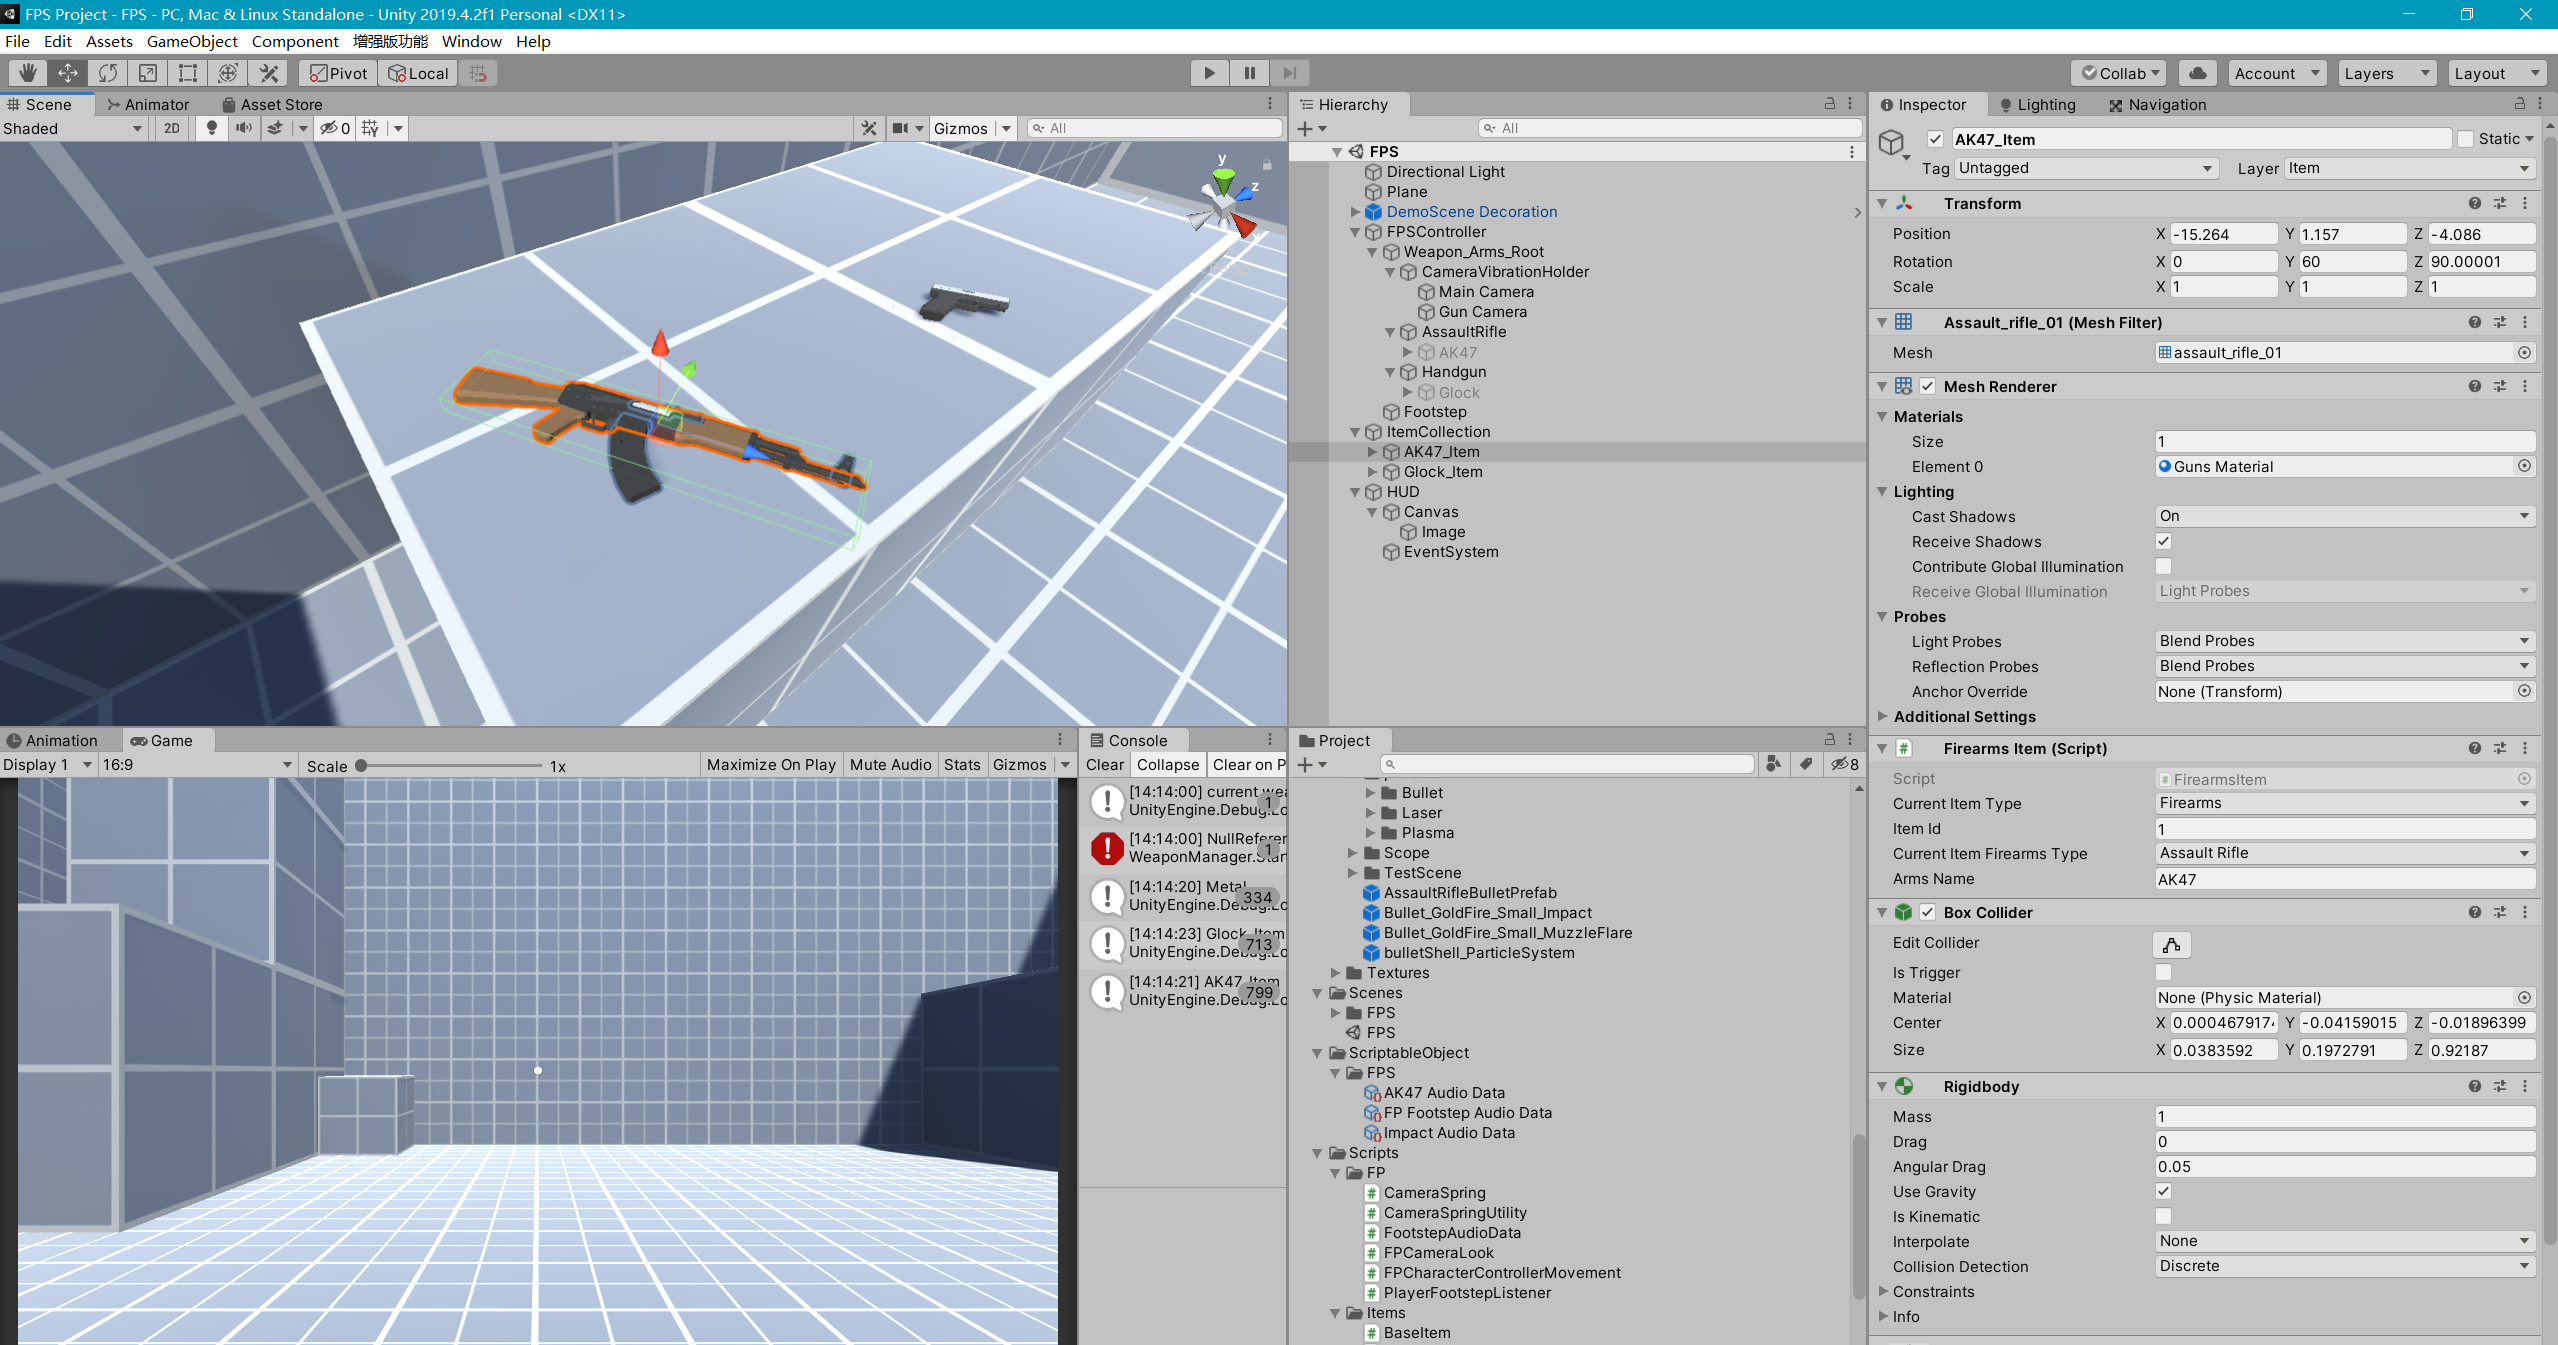Enable Is Kinematic checkbox
Screen dimensions: 2558x1345
2164,1216
